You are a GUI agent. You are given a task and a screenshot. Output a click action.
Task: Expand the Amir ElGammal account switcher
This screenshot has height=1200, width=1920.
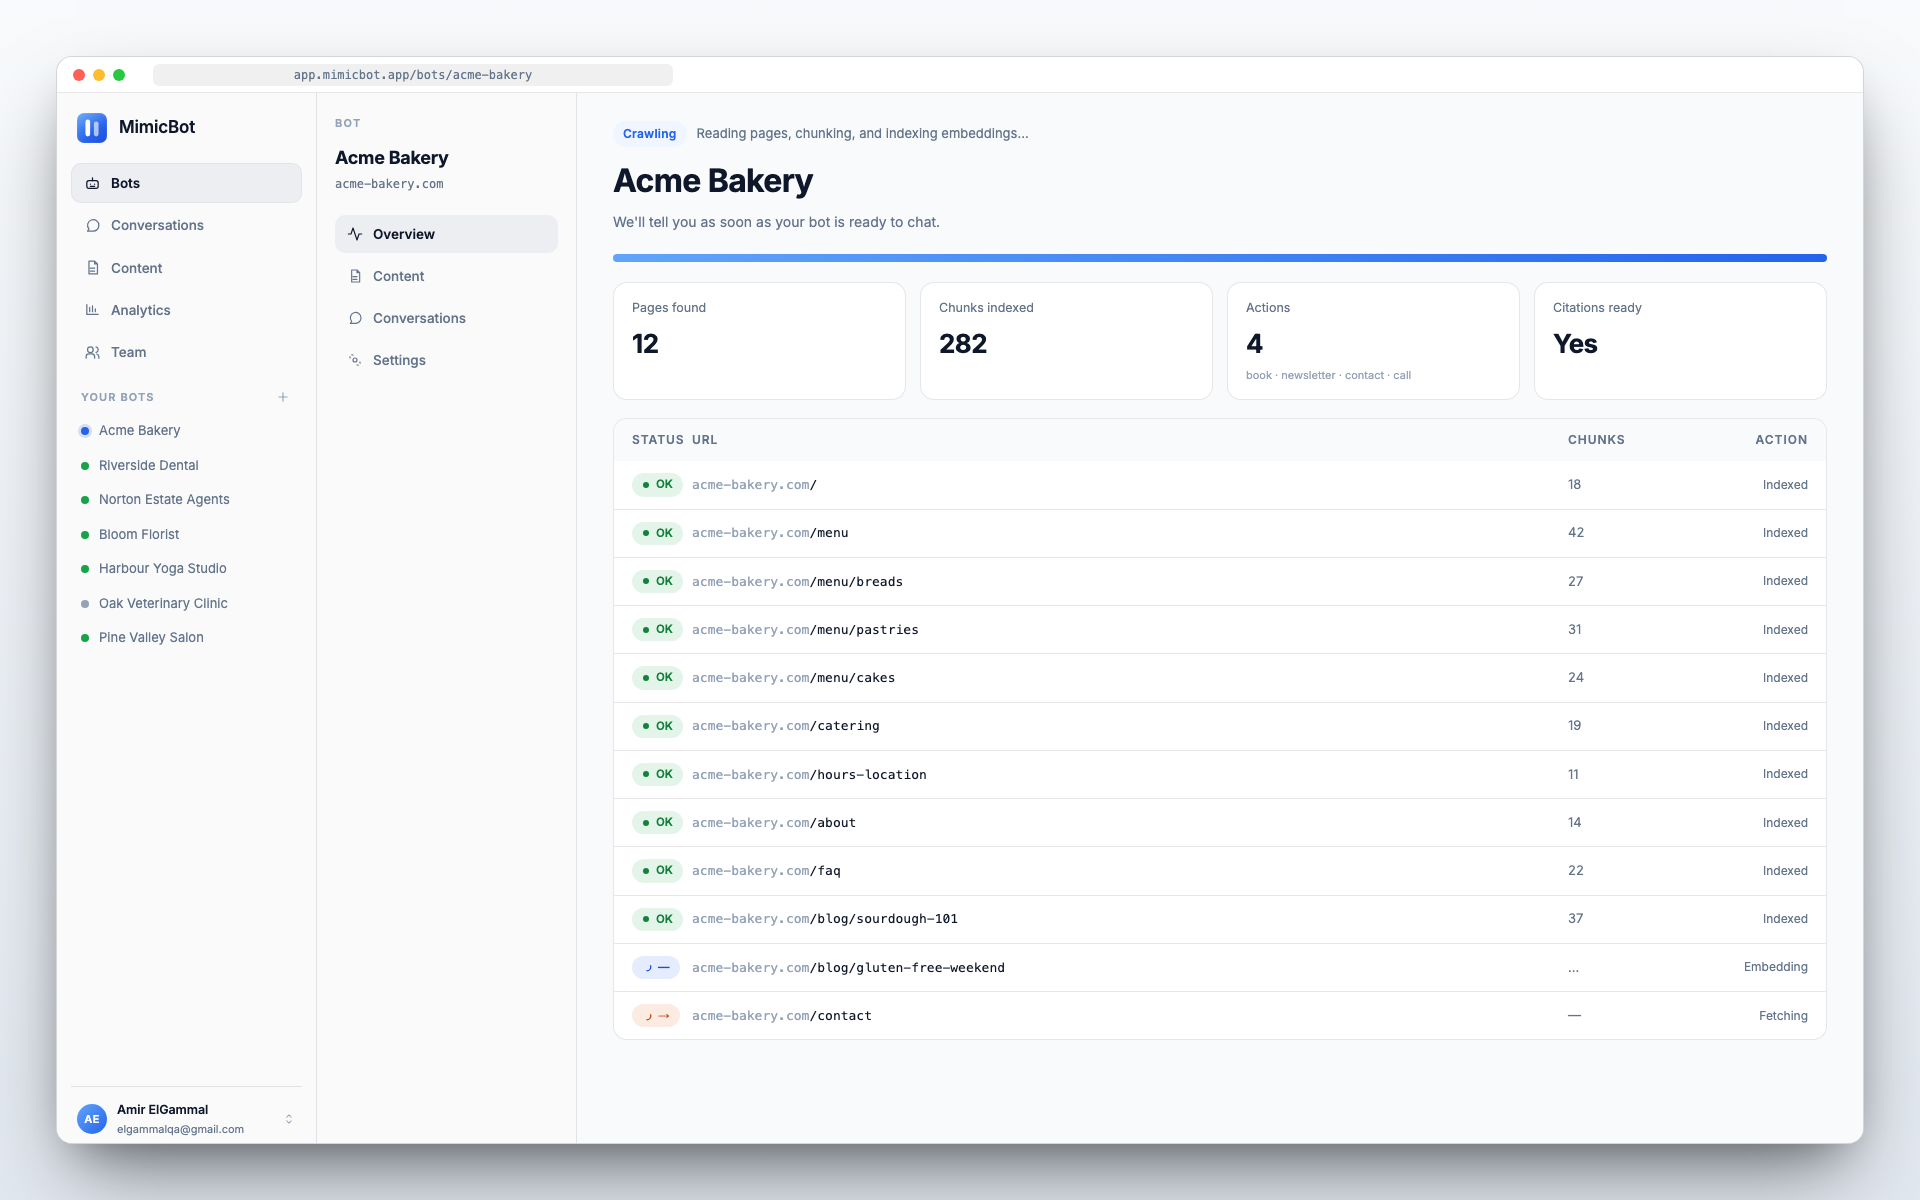(x=289, y=1119)
